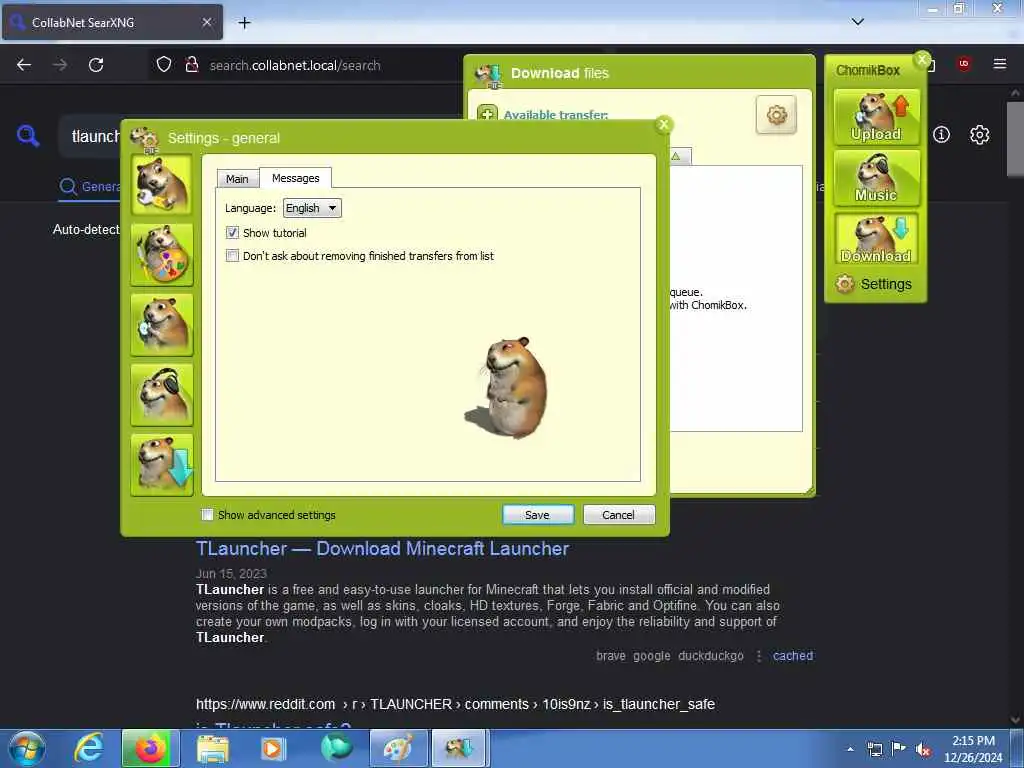Open the Windows Start menu
The height and width of the screenshot is (768, 1024).
point(26,748)
